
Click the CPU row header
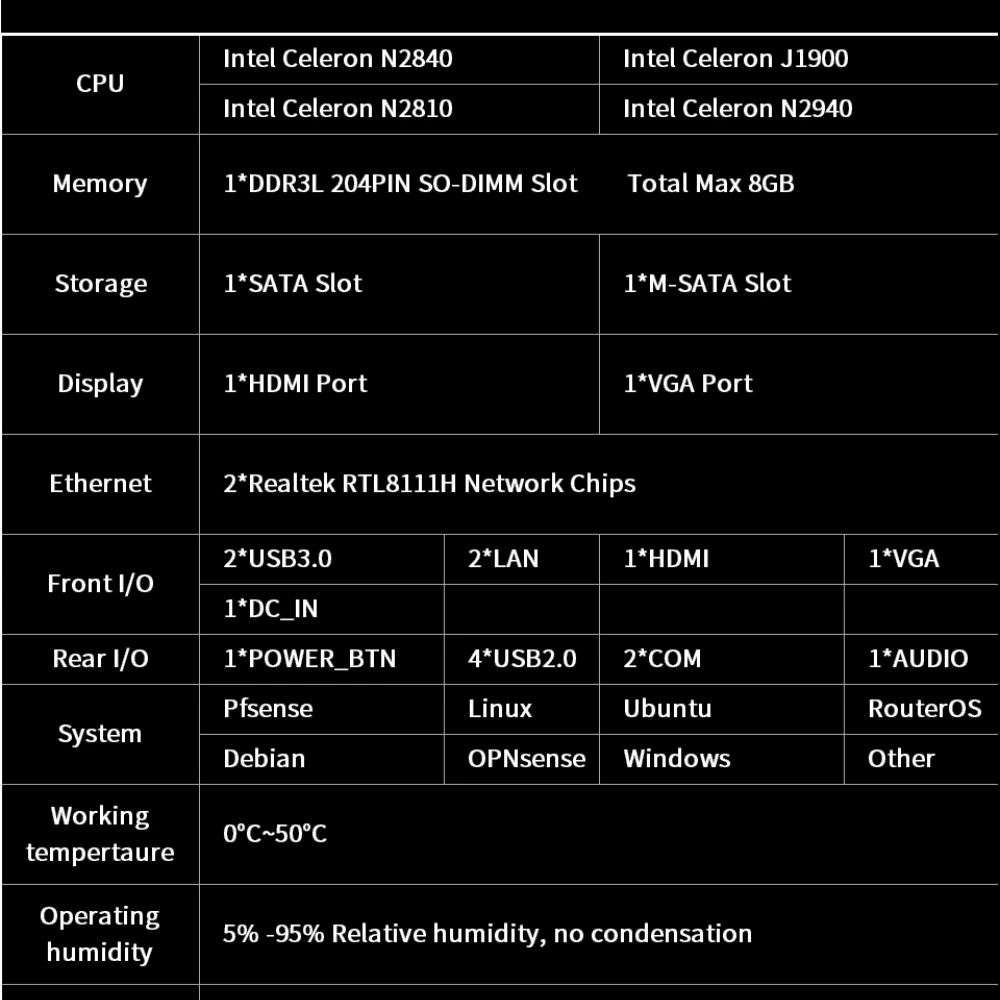[100, 84]
